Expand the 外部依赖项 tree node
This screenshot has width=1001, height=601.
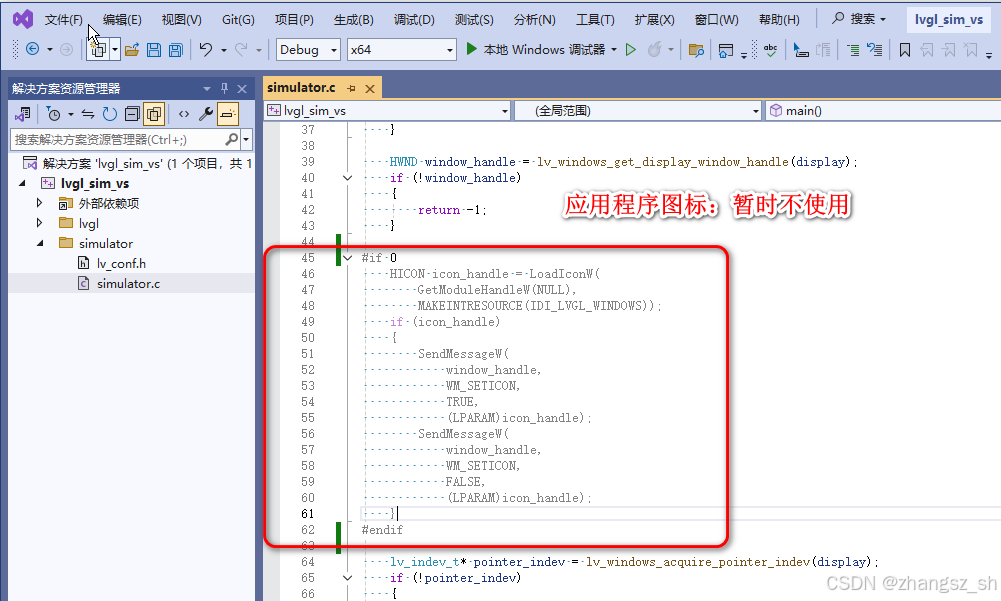click(x=40, y=203)
